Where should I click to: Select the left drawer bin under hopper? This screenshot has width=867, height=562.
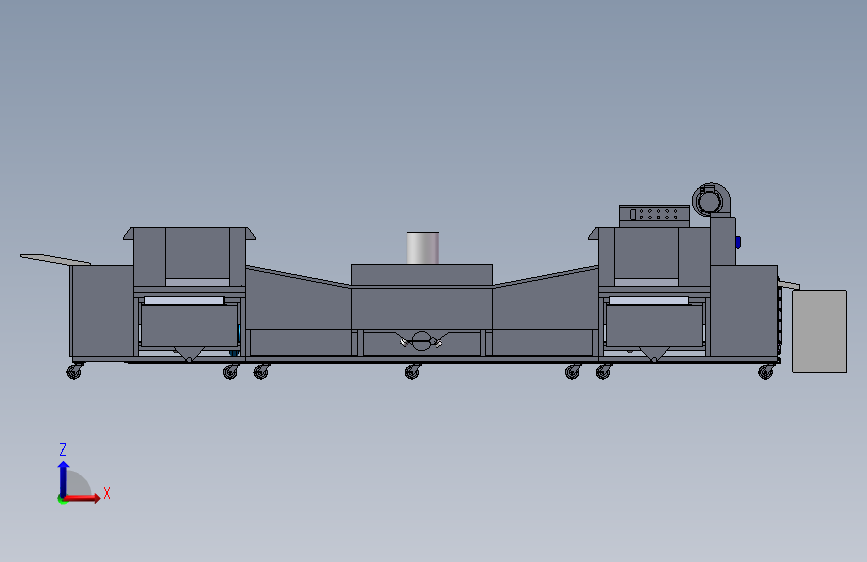coord(189,325)
